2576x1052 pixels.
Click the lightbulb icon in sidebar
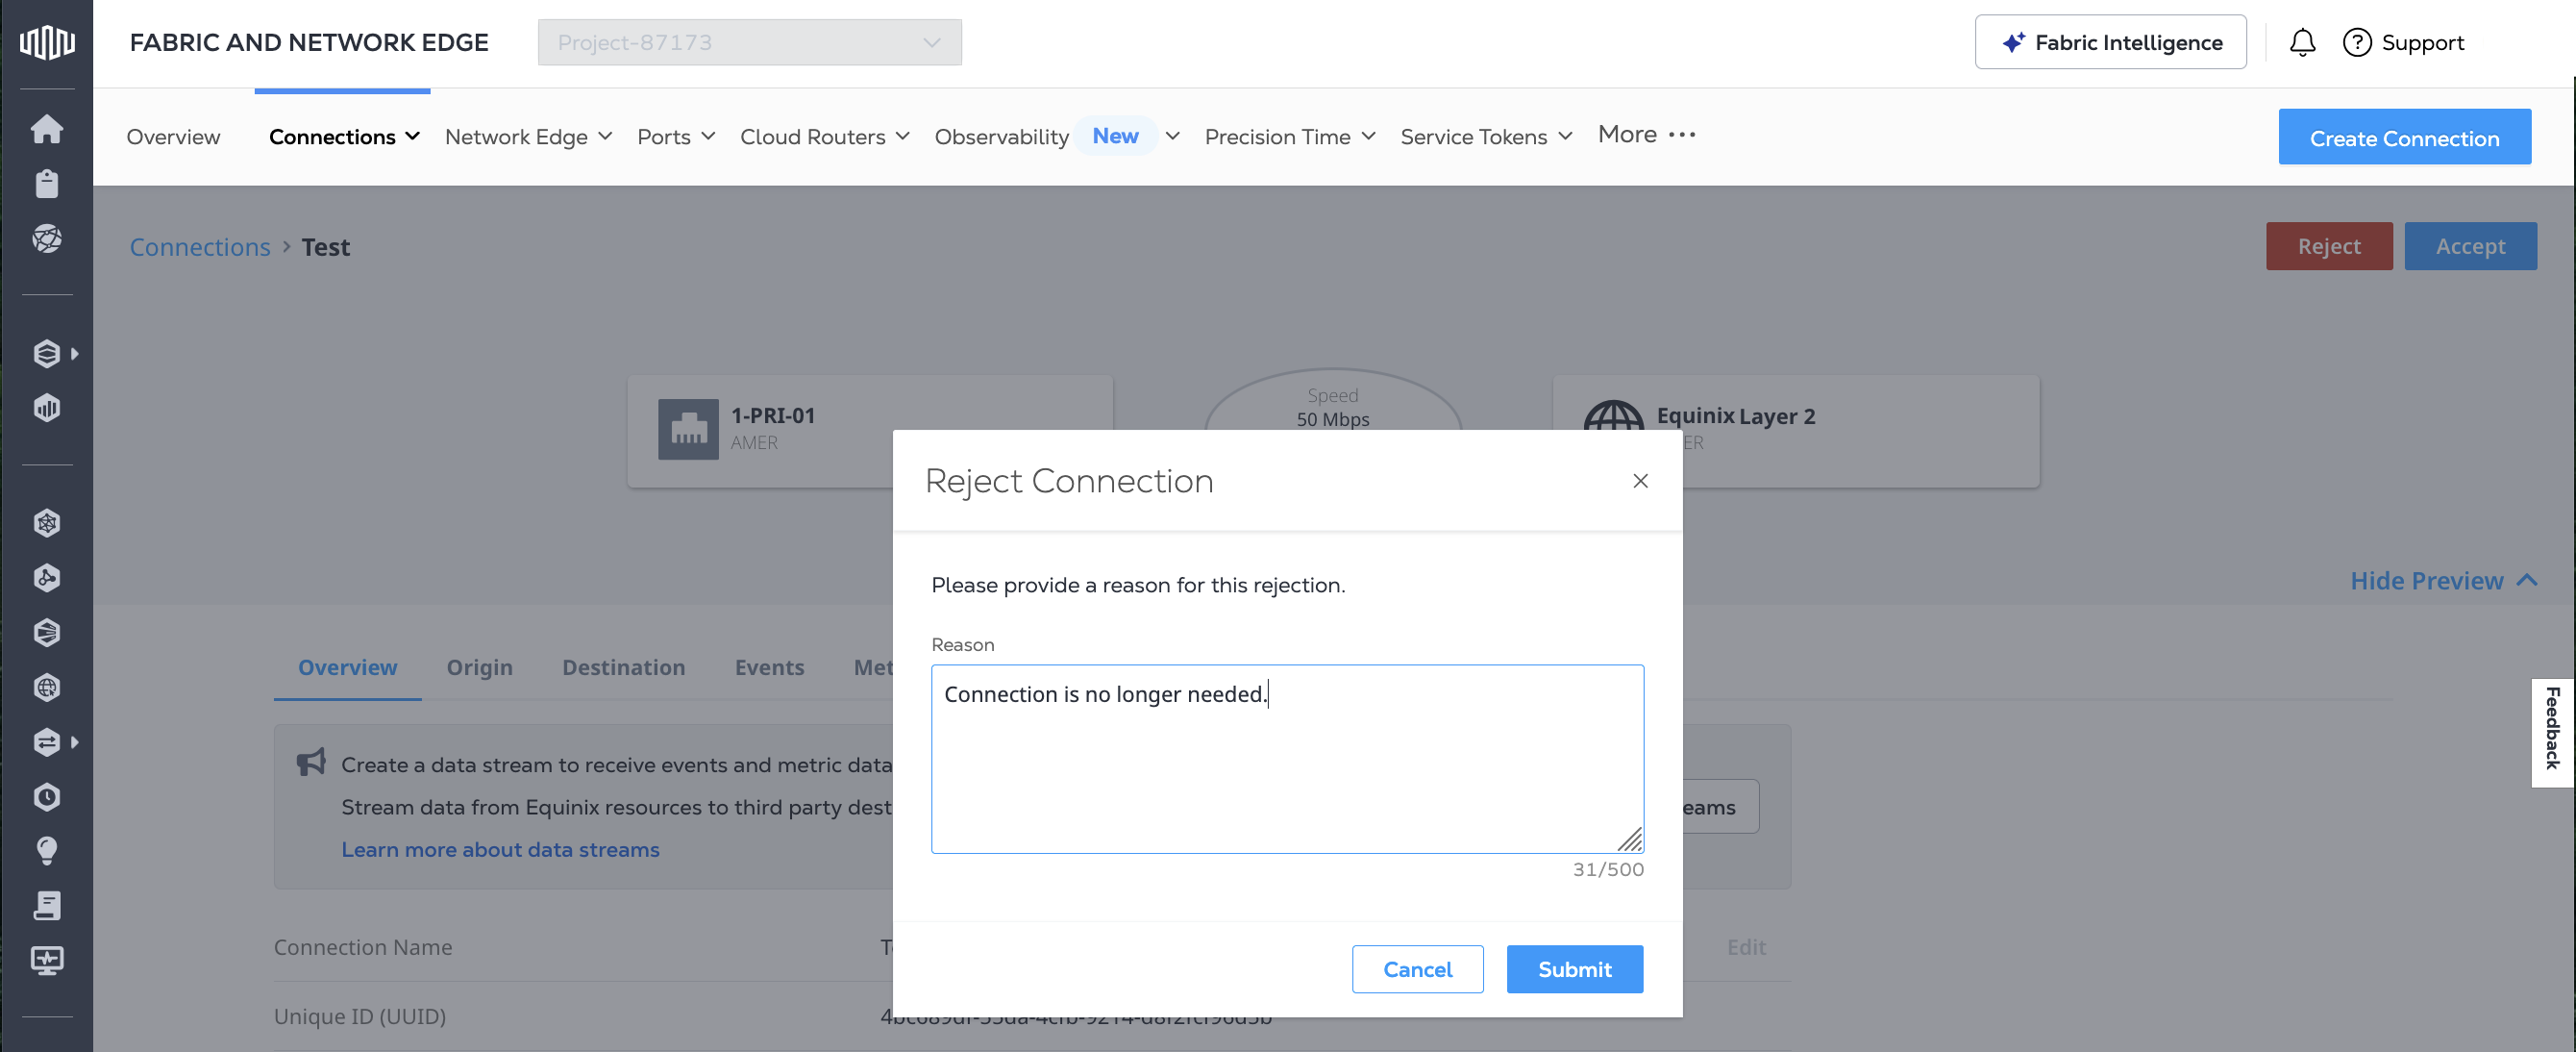click(46, 851)
